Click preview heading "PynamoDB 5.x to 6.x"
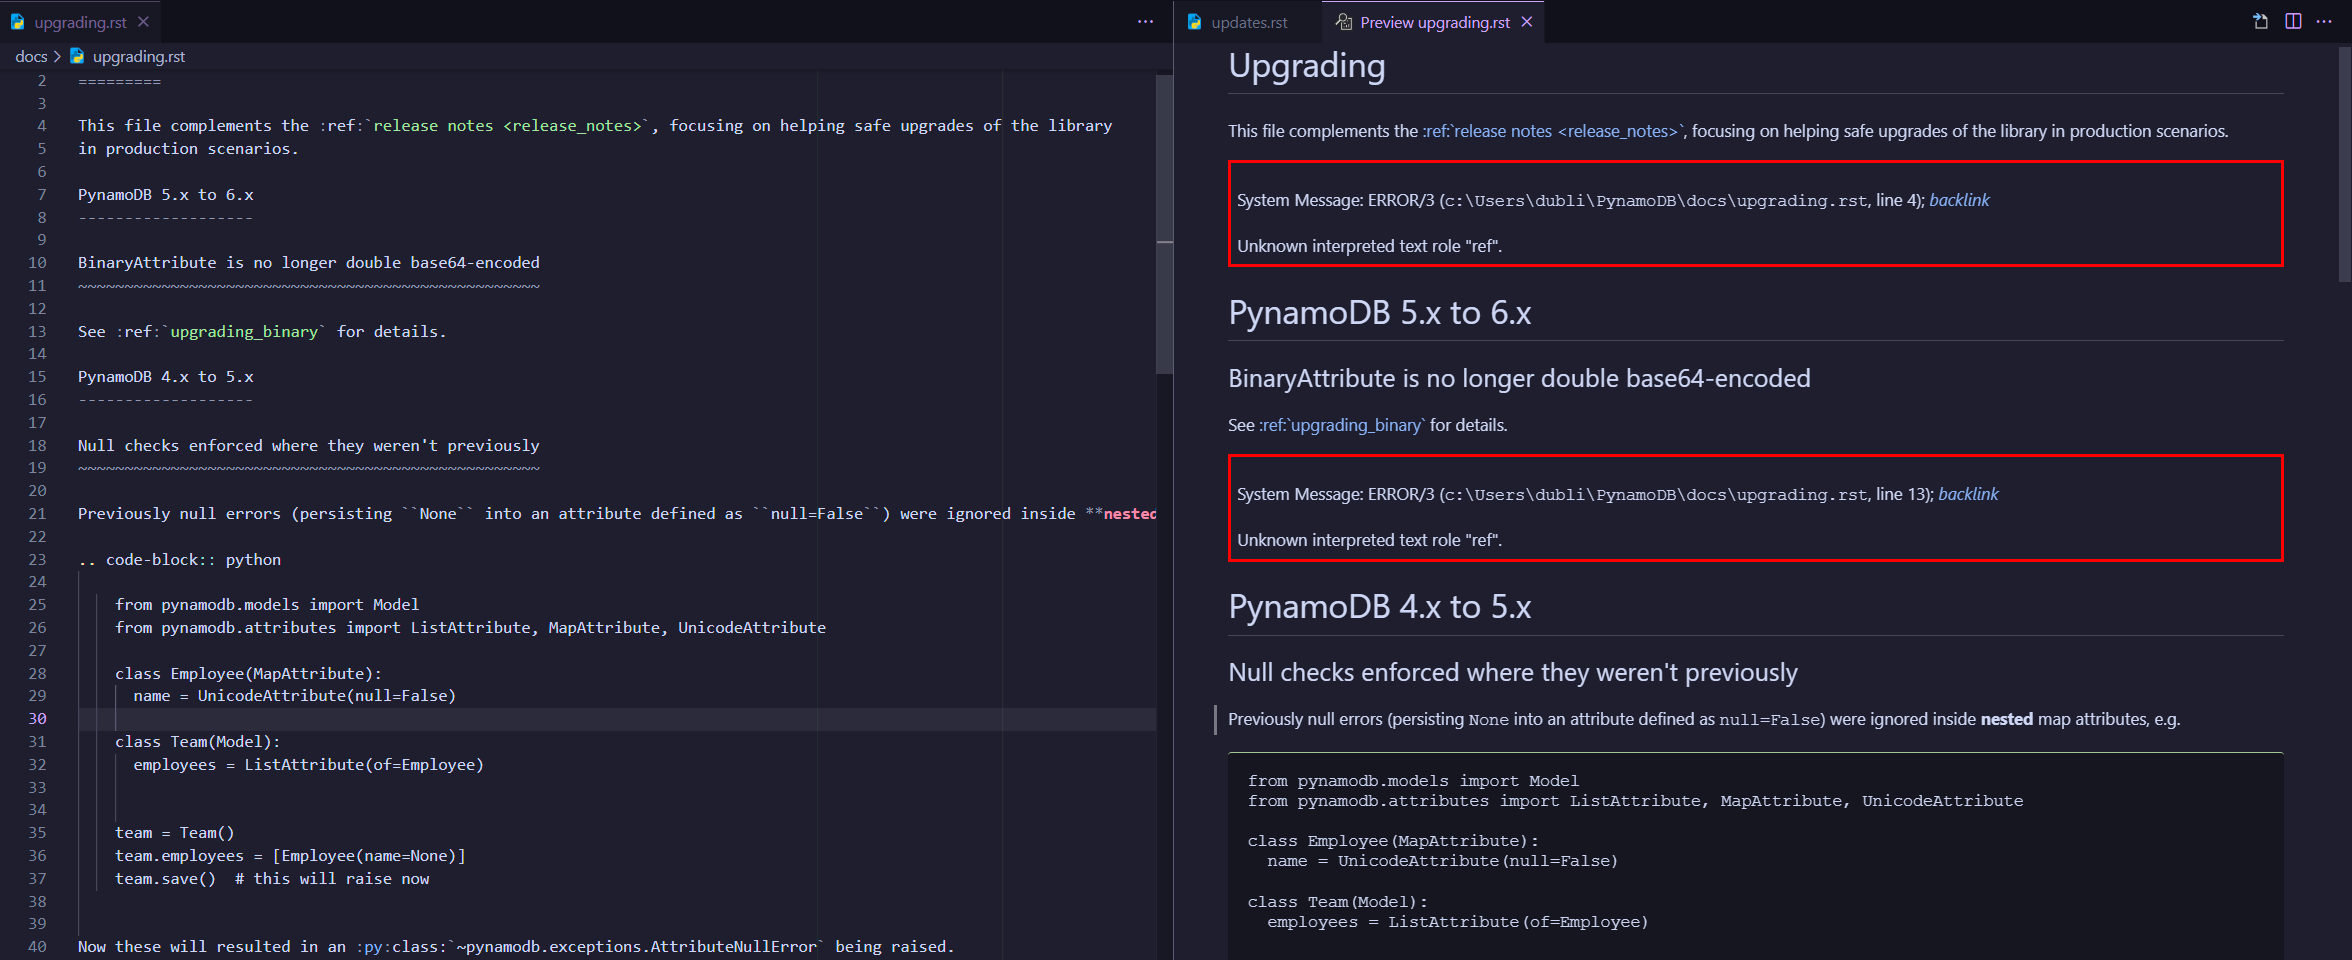 1379,313
